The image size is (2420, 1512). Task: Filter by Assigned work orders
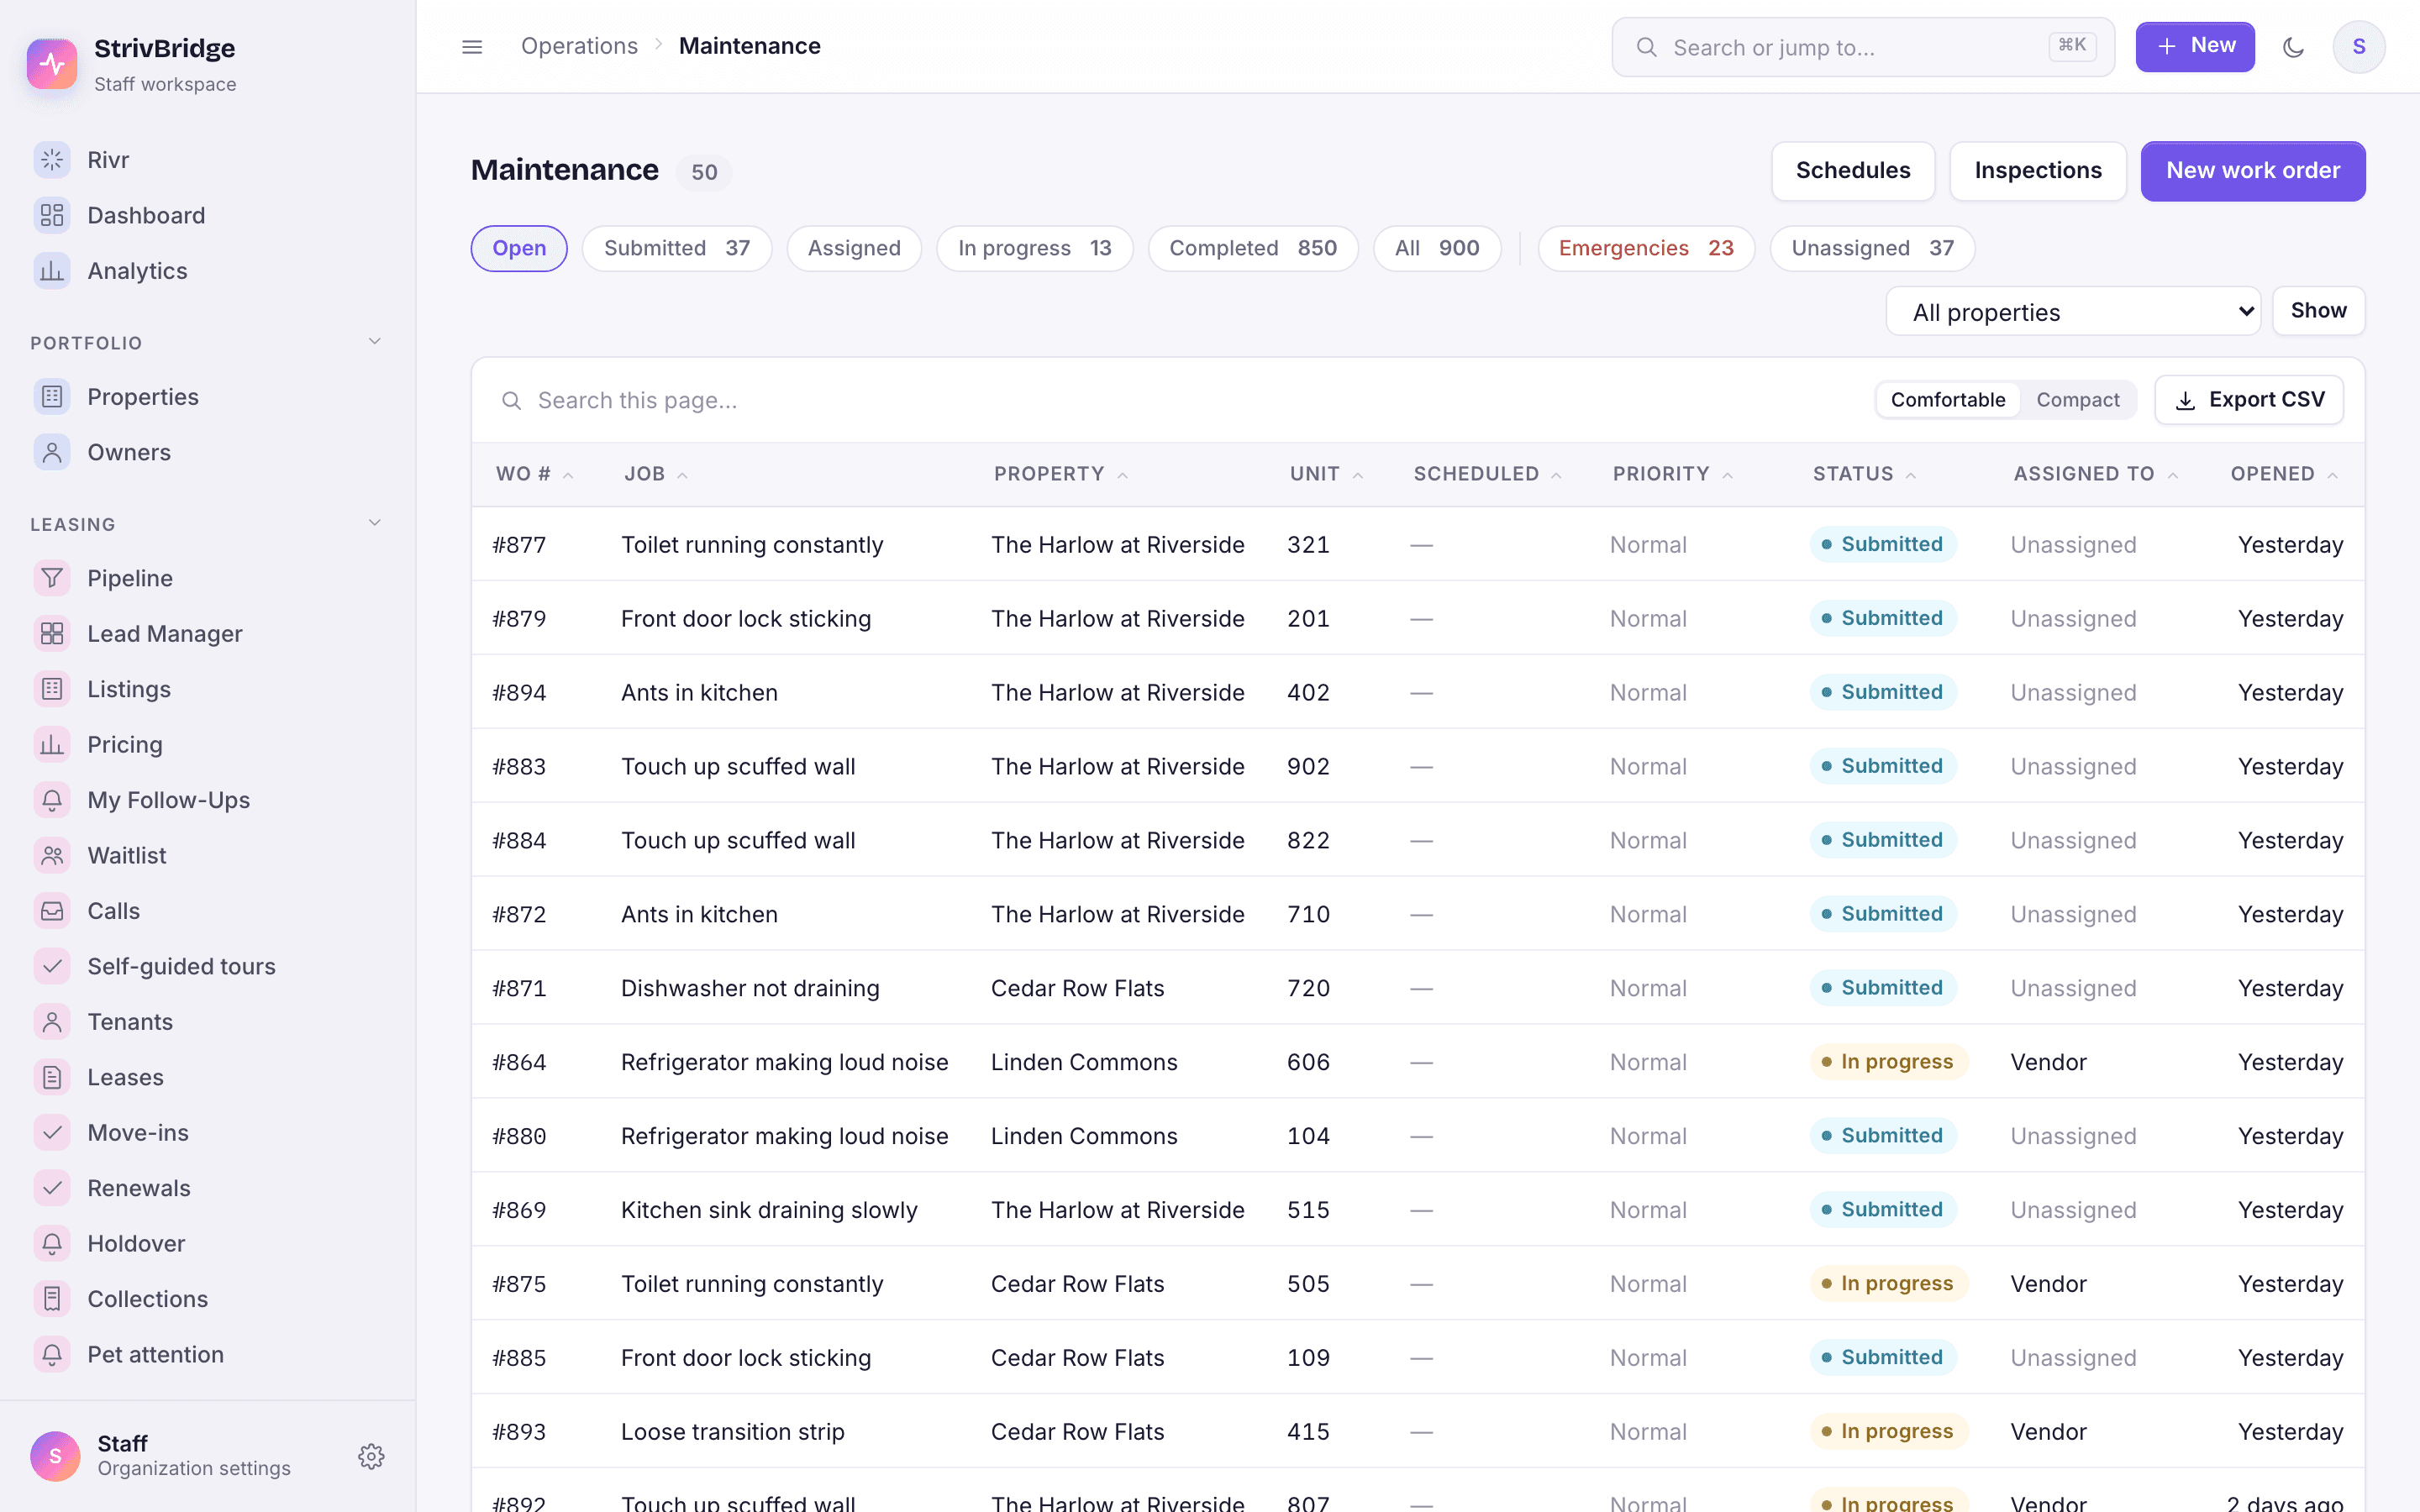coord(854,248)
